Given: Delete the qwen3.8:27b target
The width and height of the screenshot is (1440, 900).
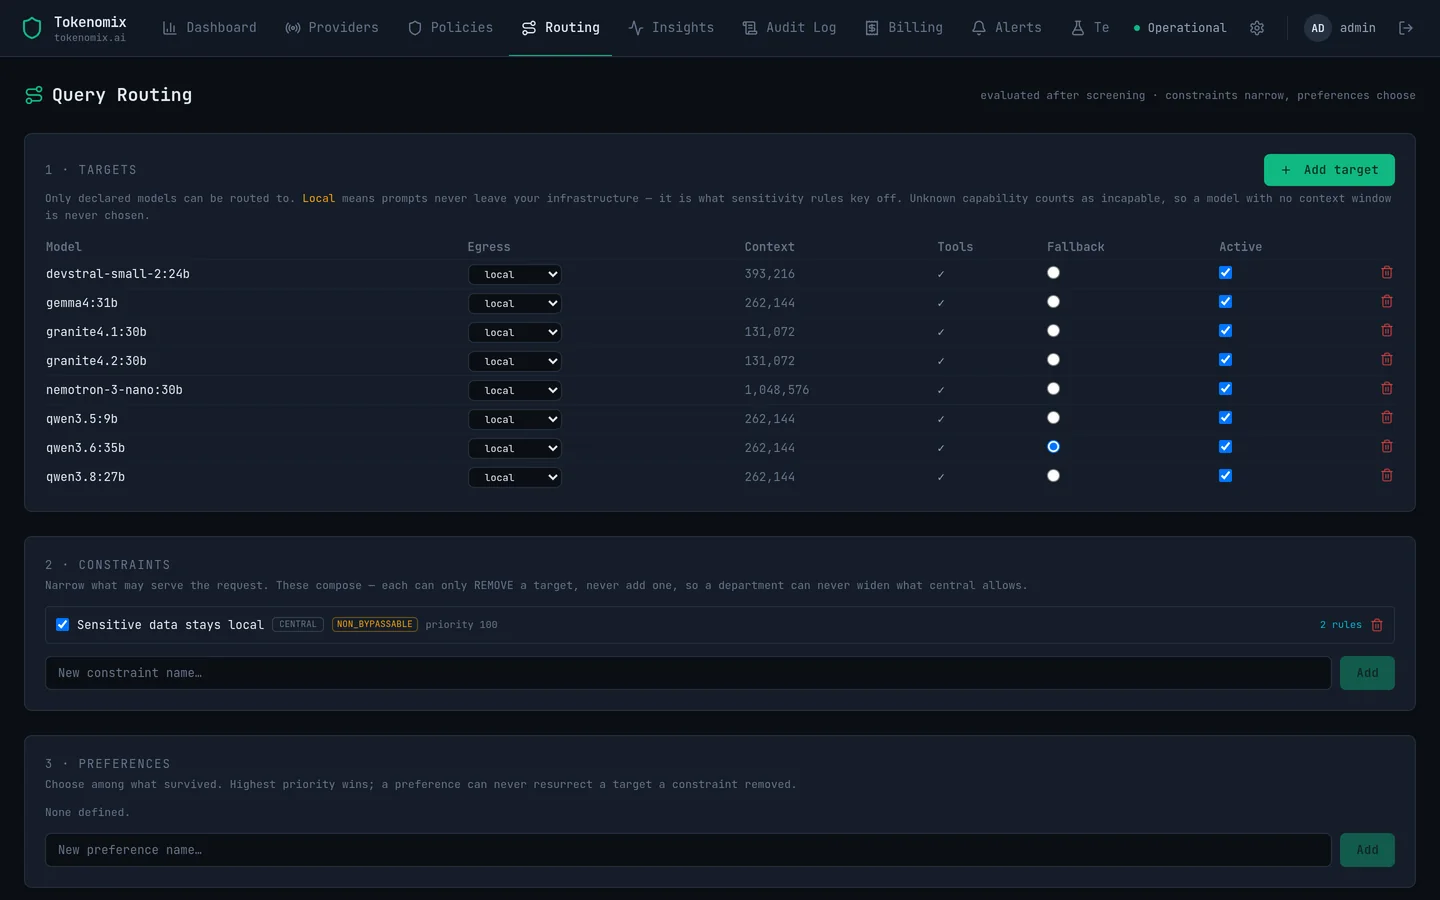Looking at the screenshot, I should point(1387,475).
